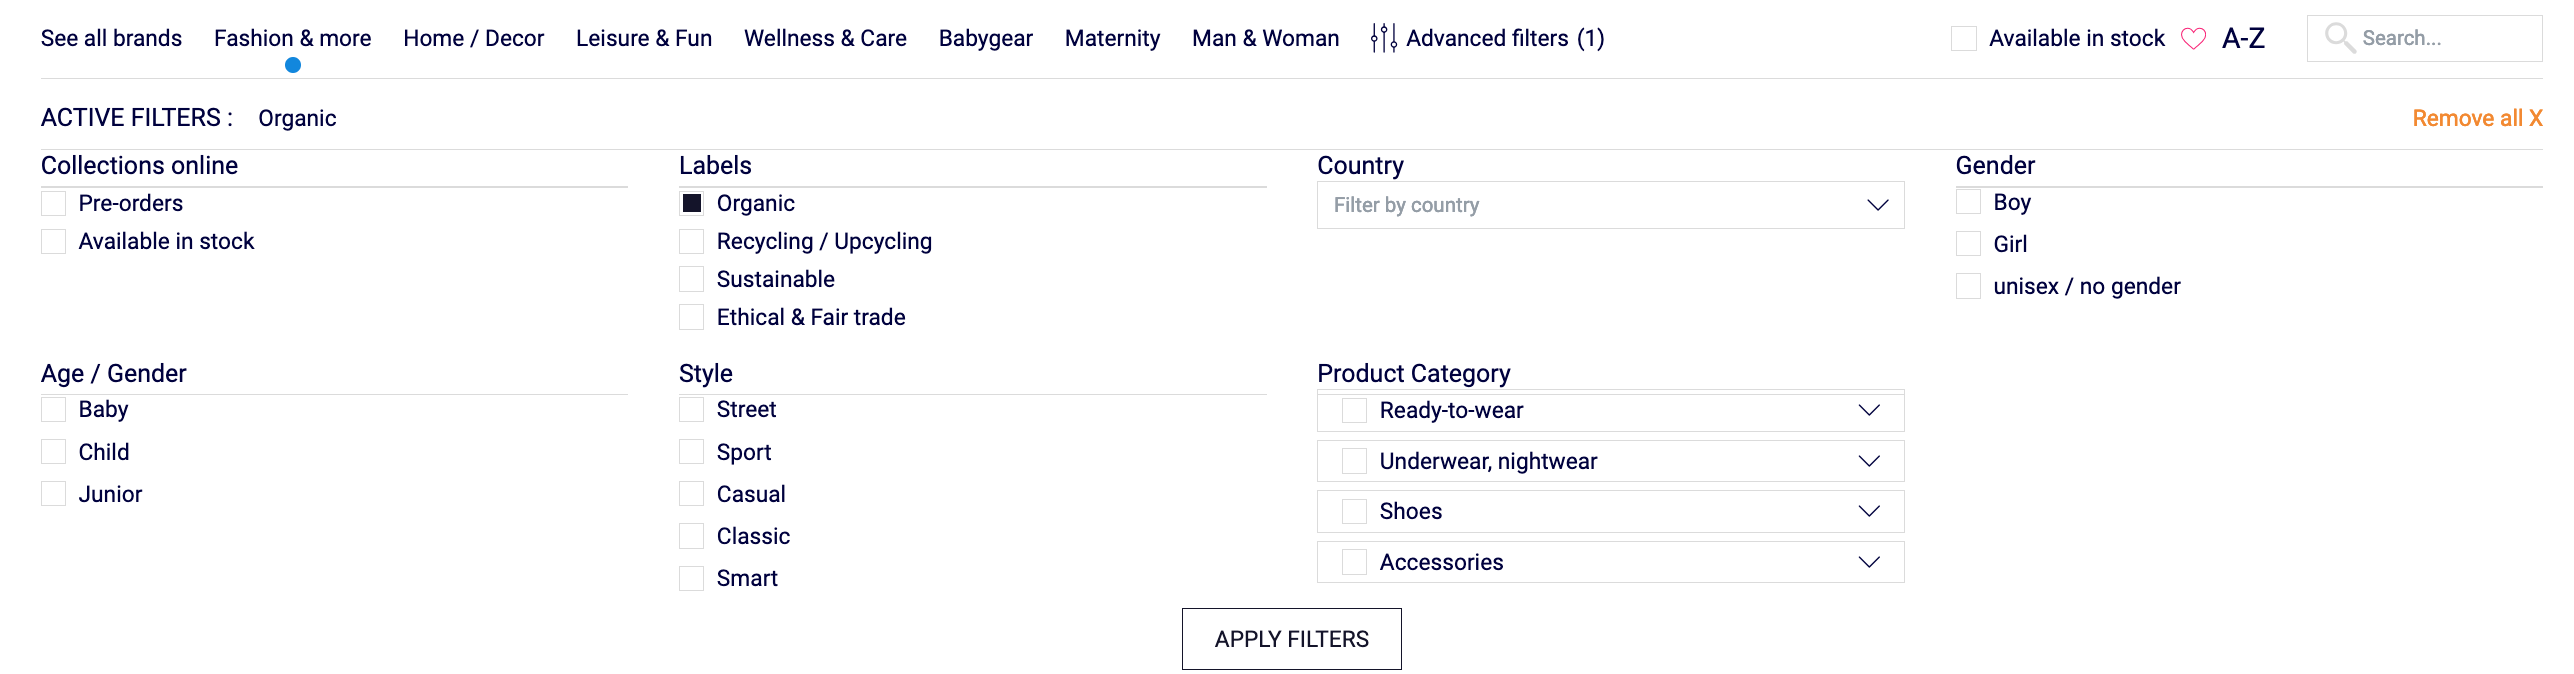Click the pink heart favorites icon
The image size is (2574, 674).
(2193, 39)
